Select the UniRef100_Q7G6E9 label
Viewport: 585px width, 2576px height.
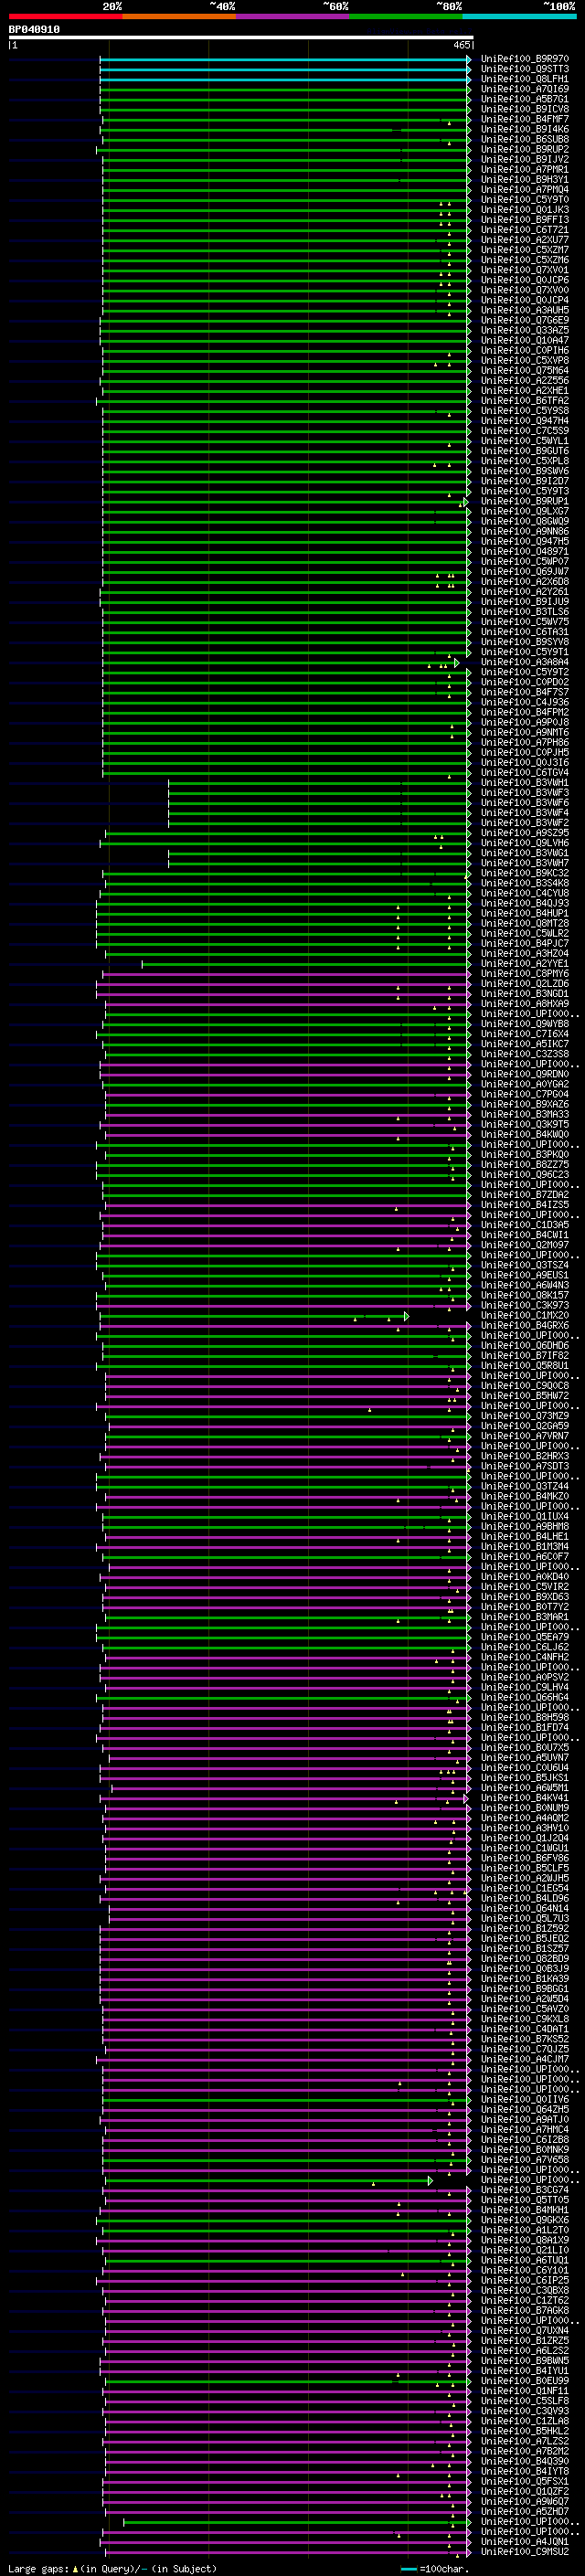pos(525,320)
